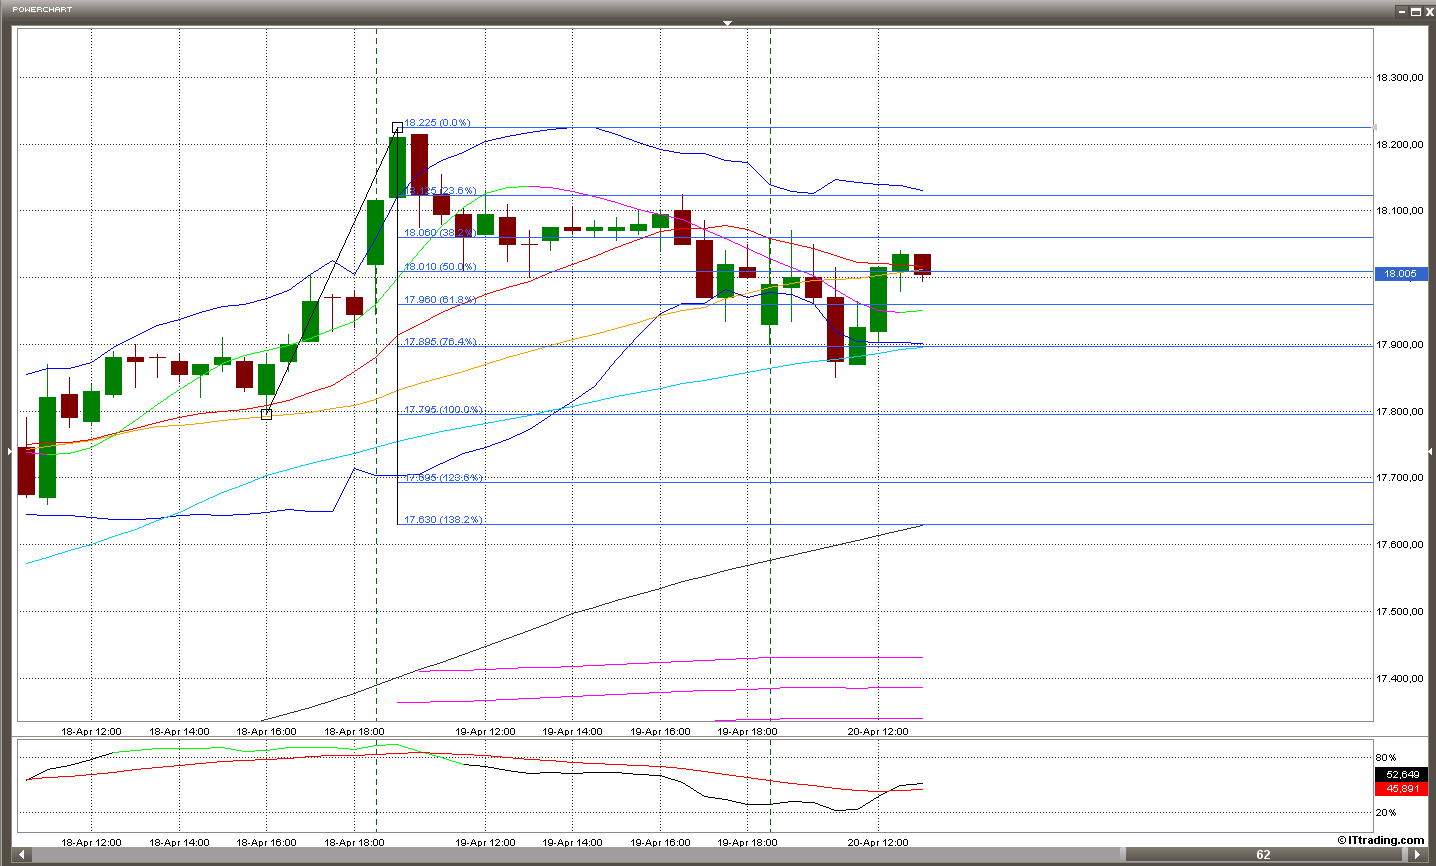
Task: Click the Fibonacci label 18.060 (38.2%)
Action: tap(439, 232)
